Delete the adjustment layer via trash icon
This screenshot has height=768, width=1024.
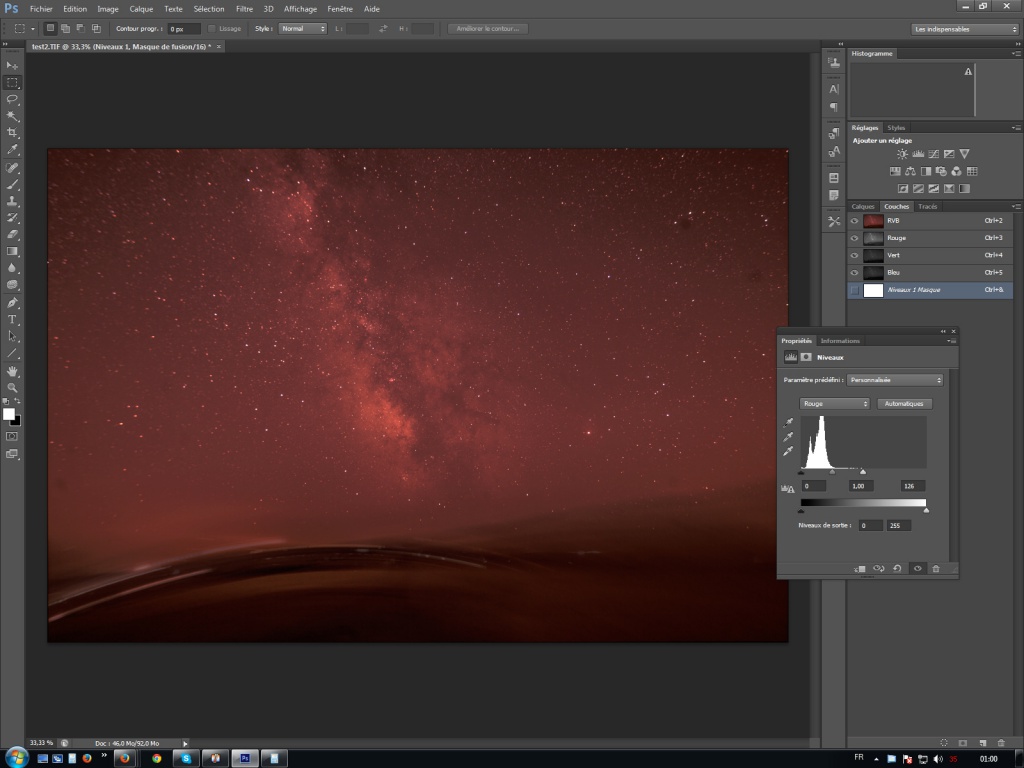tap(936, 568)
